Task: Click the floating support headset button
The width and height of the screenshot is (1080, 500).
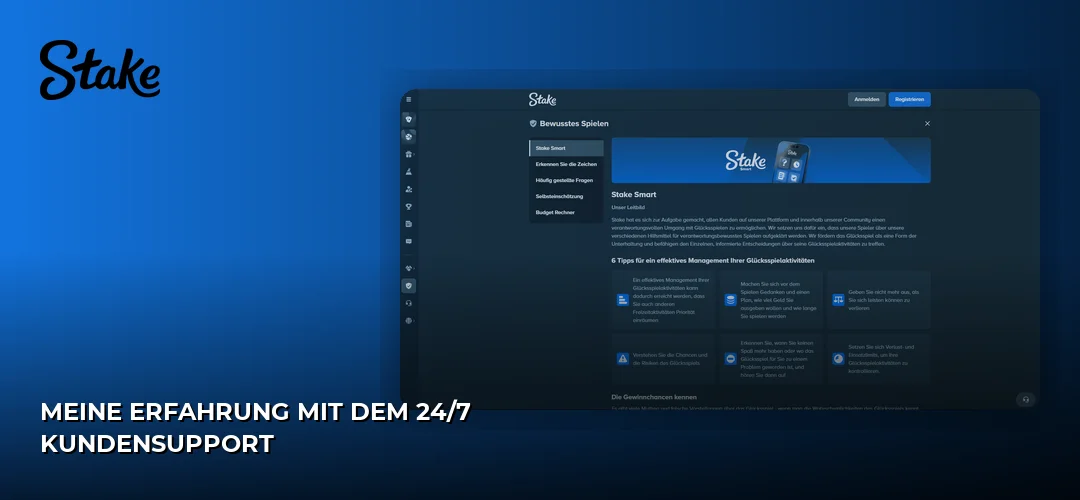Action: coord(1026,399)
